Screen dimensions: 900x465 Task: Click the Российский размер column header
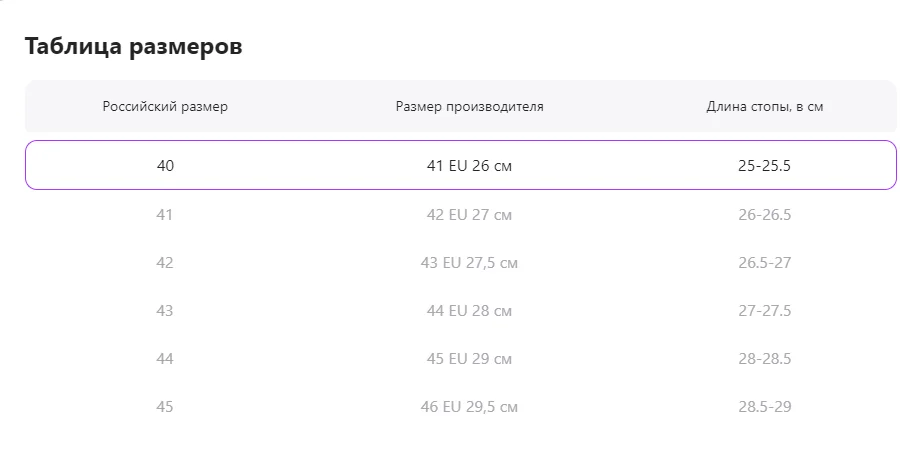[x=165, y=107]
